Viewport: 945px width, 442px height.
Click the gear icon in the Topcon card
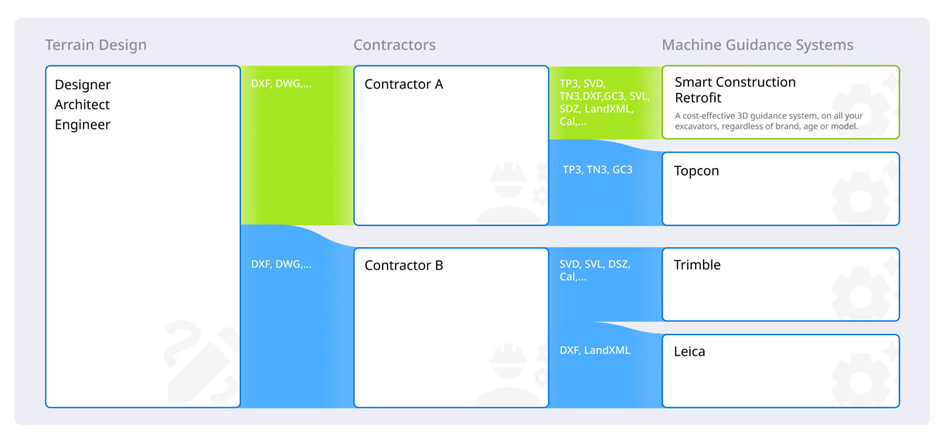click(x=864, y=196)
